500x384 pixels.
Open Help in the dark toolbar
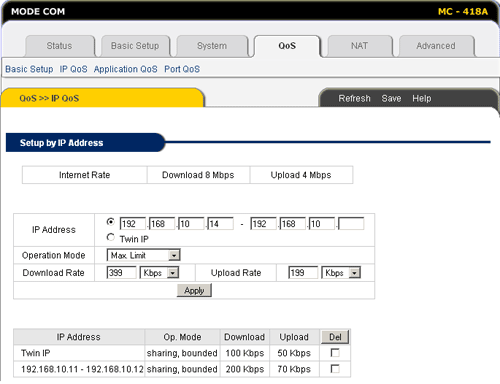coord(422,98)
